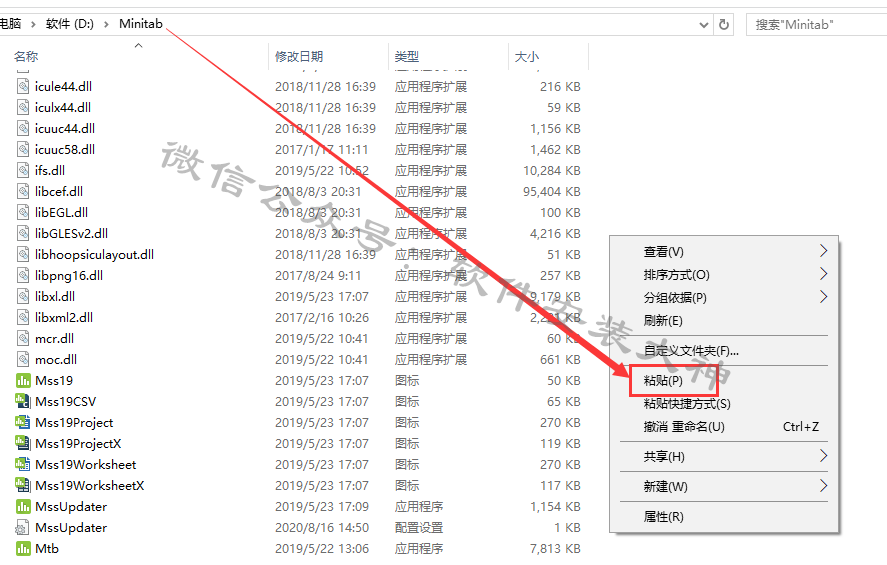This screenshot has width=887, height=565.
Task: Expand the 分组依据(P) submenu arrow
Action: [x=824, y=297]
